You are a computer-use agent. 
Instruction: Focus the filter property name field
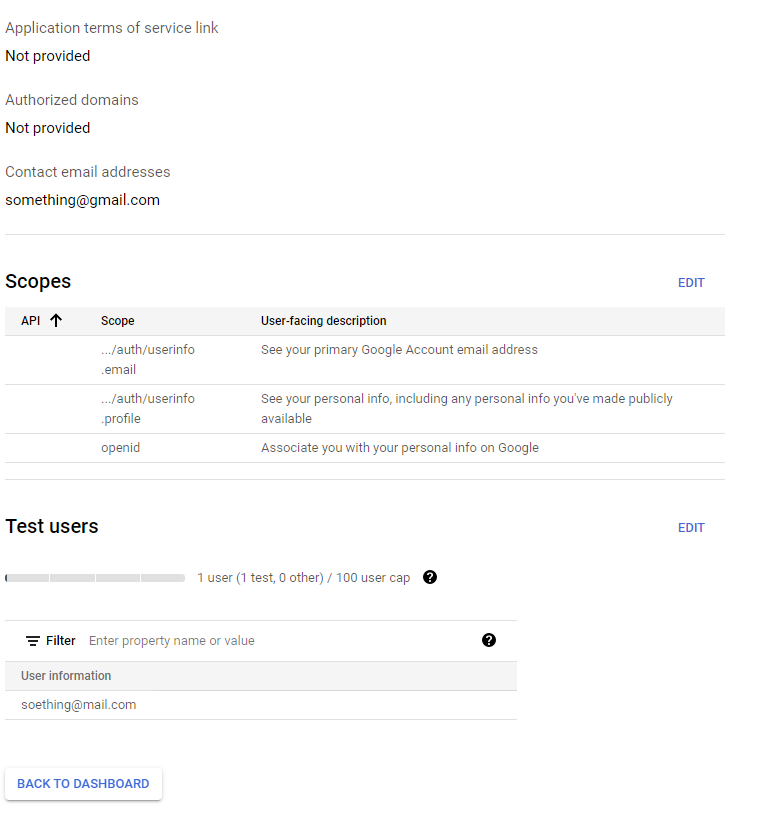pos(280,641)
